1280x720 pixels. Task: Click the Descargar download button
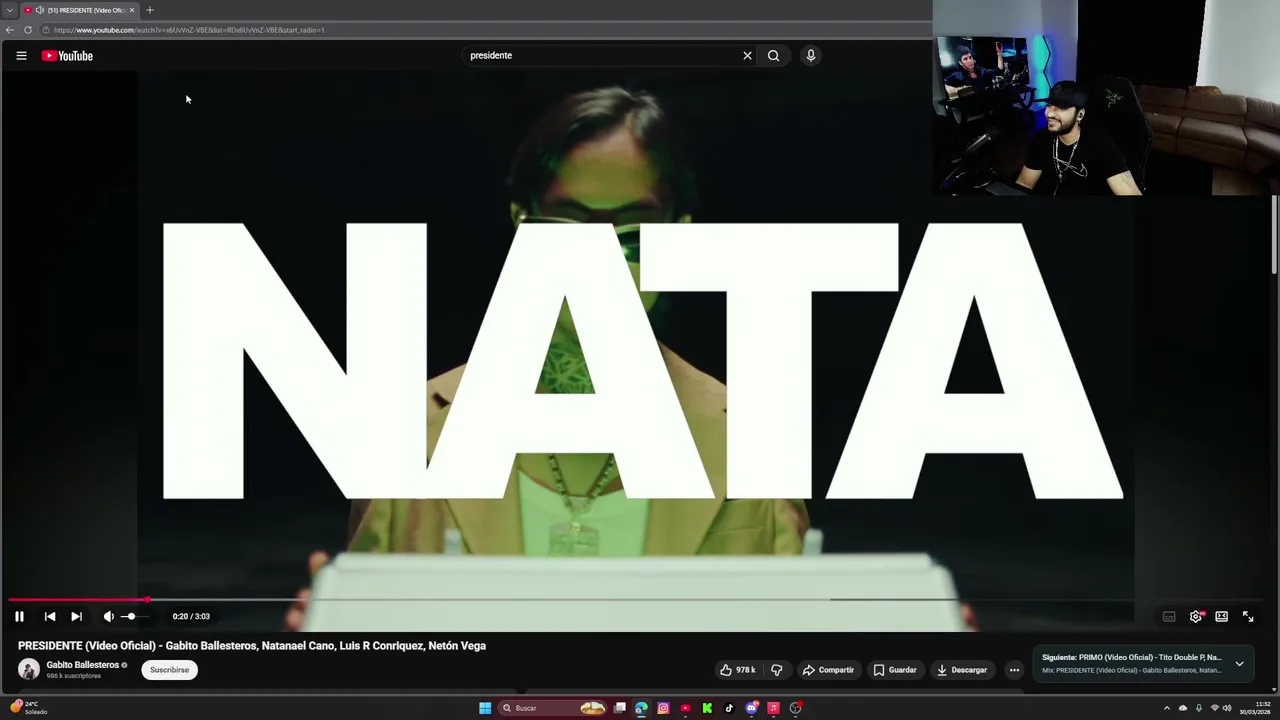pos(962,670)
